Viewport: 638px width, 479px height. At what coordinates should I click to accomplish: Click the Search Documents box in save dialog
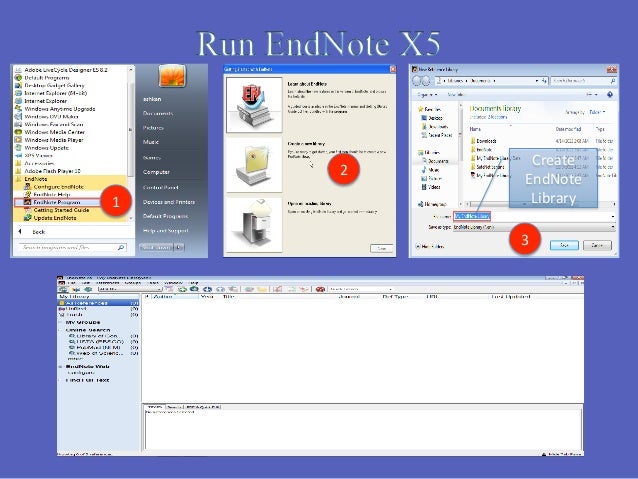[583, 81]
